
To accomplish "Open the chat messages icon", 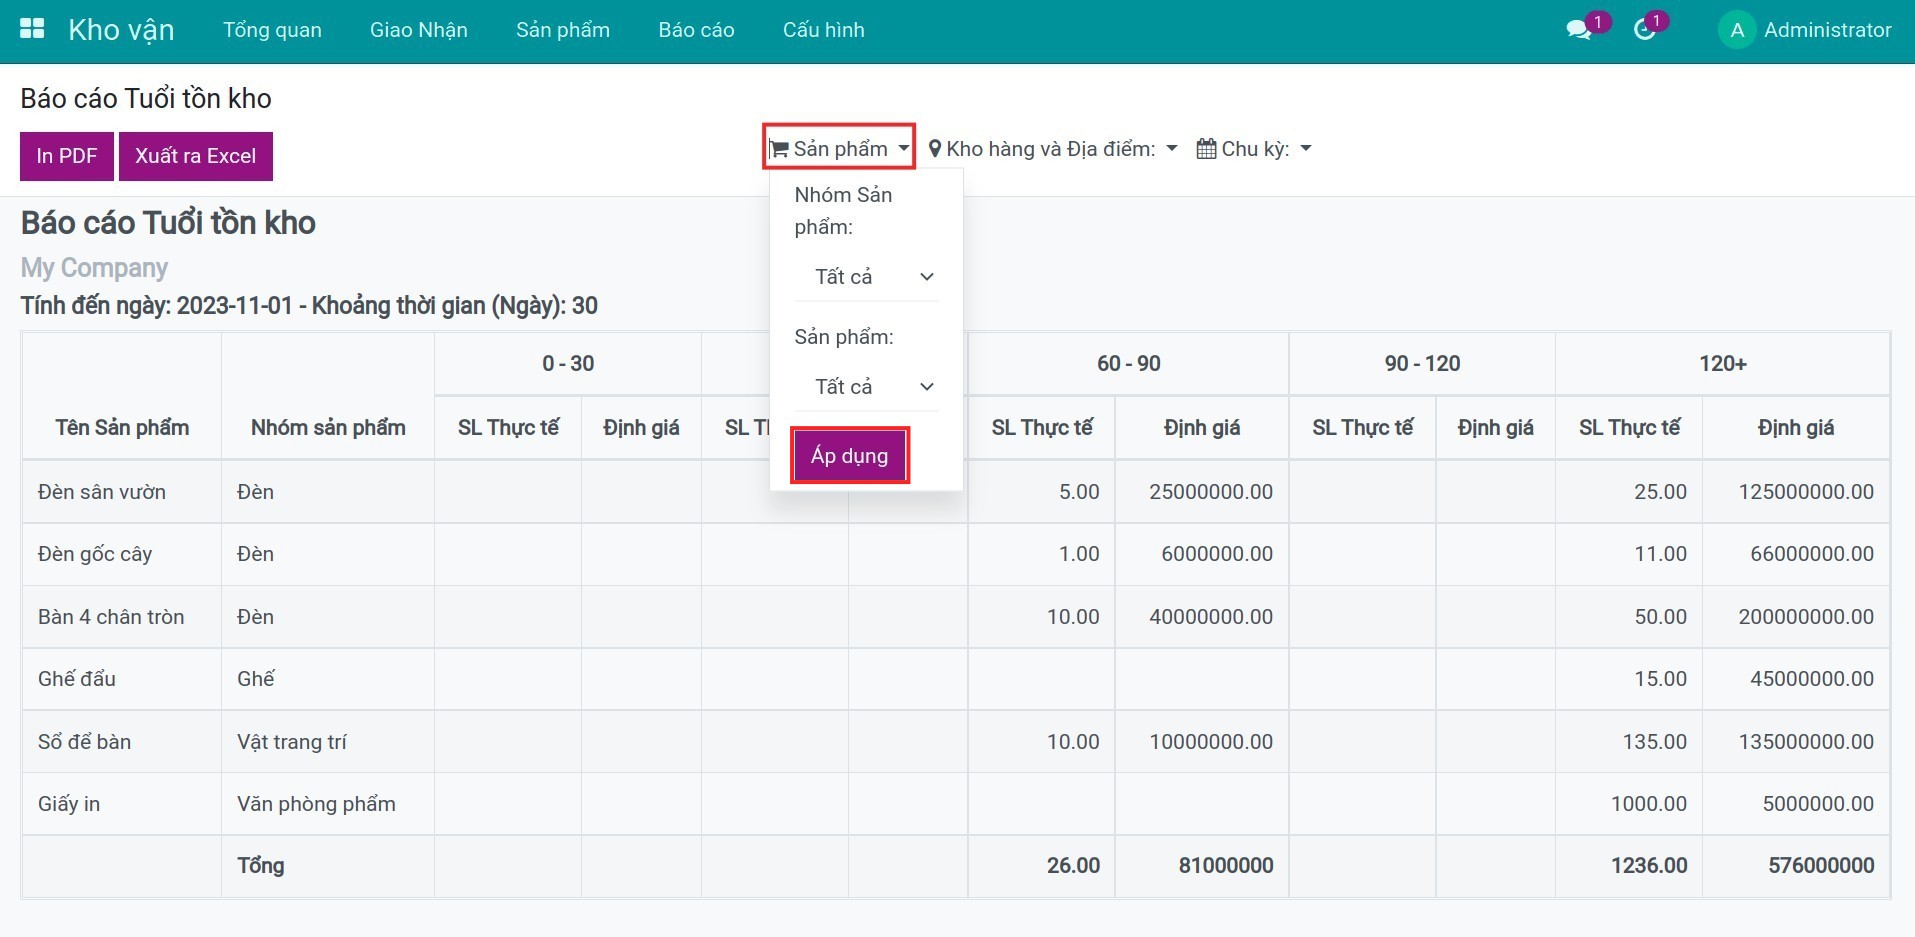I will (x=1579, y=30).
